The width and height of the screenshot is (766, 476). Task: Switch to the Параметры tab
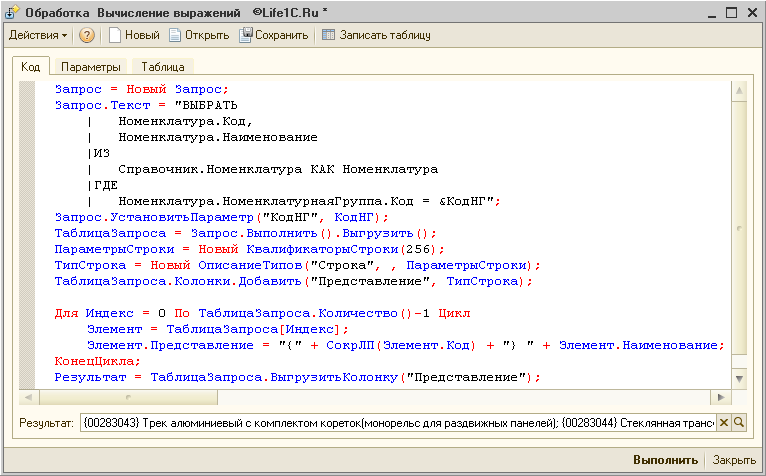click(x=90, y=67)
